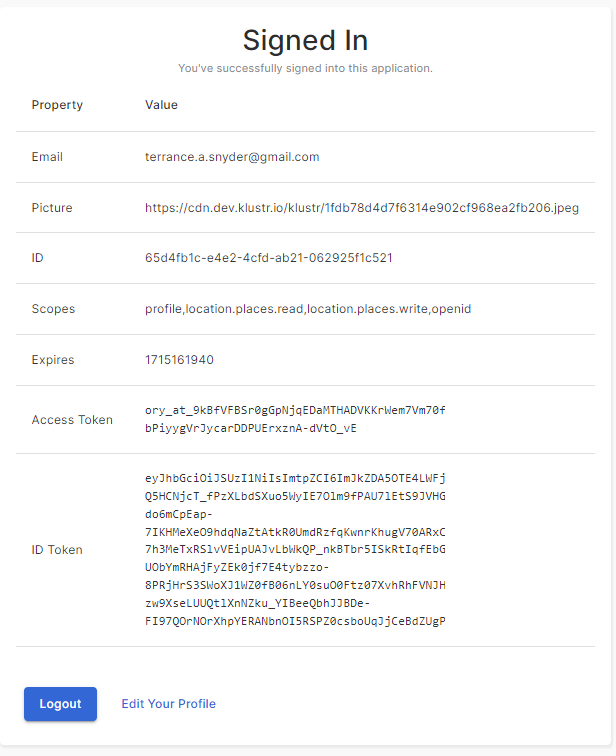Click the access token text starting ory_at_

pyautogui.click(x=295, y=419)
